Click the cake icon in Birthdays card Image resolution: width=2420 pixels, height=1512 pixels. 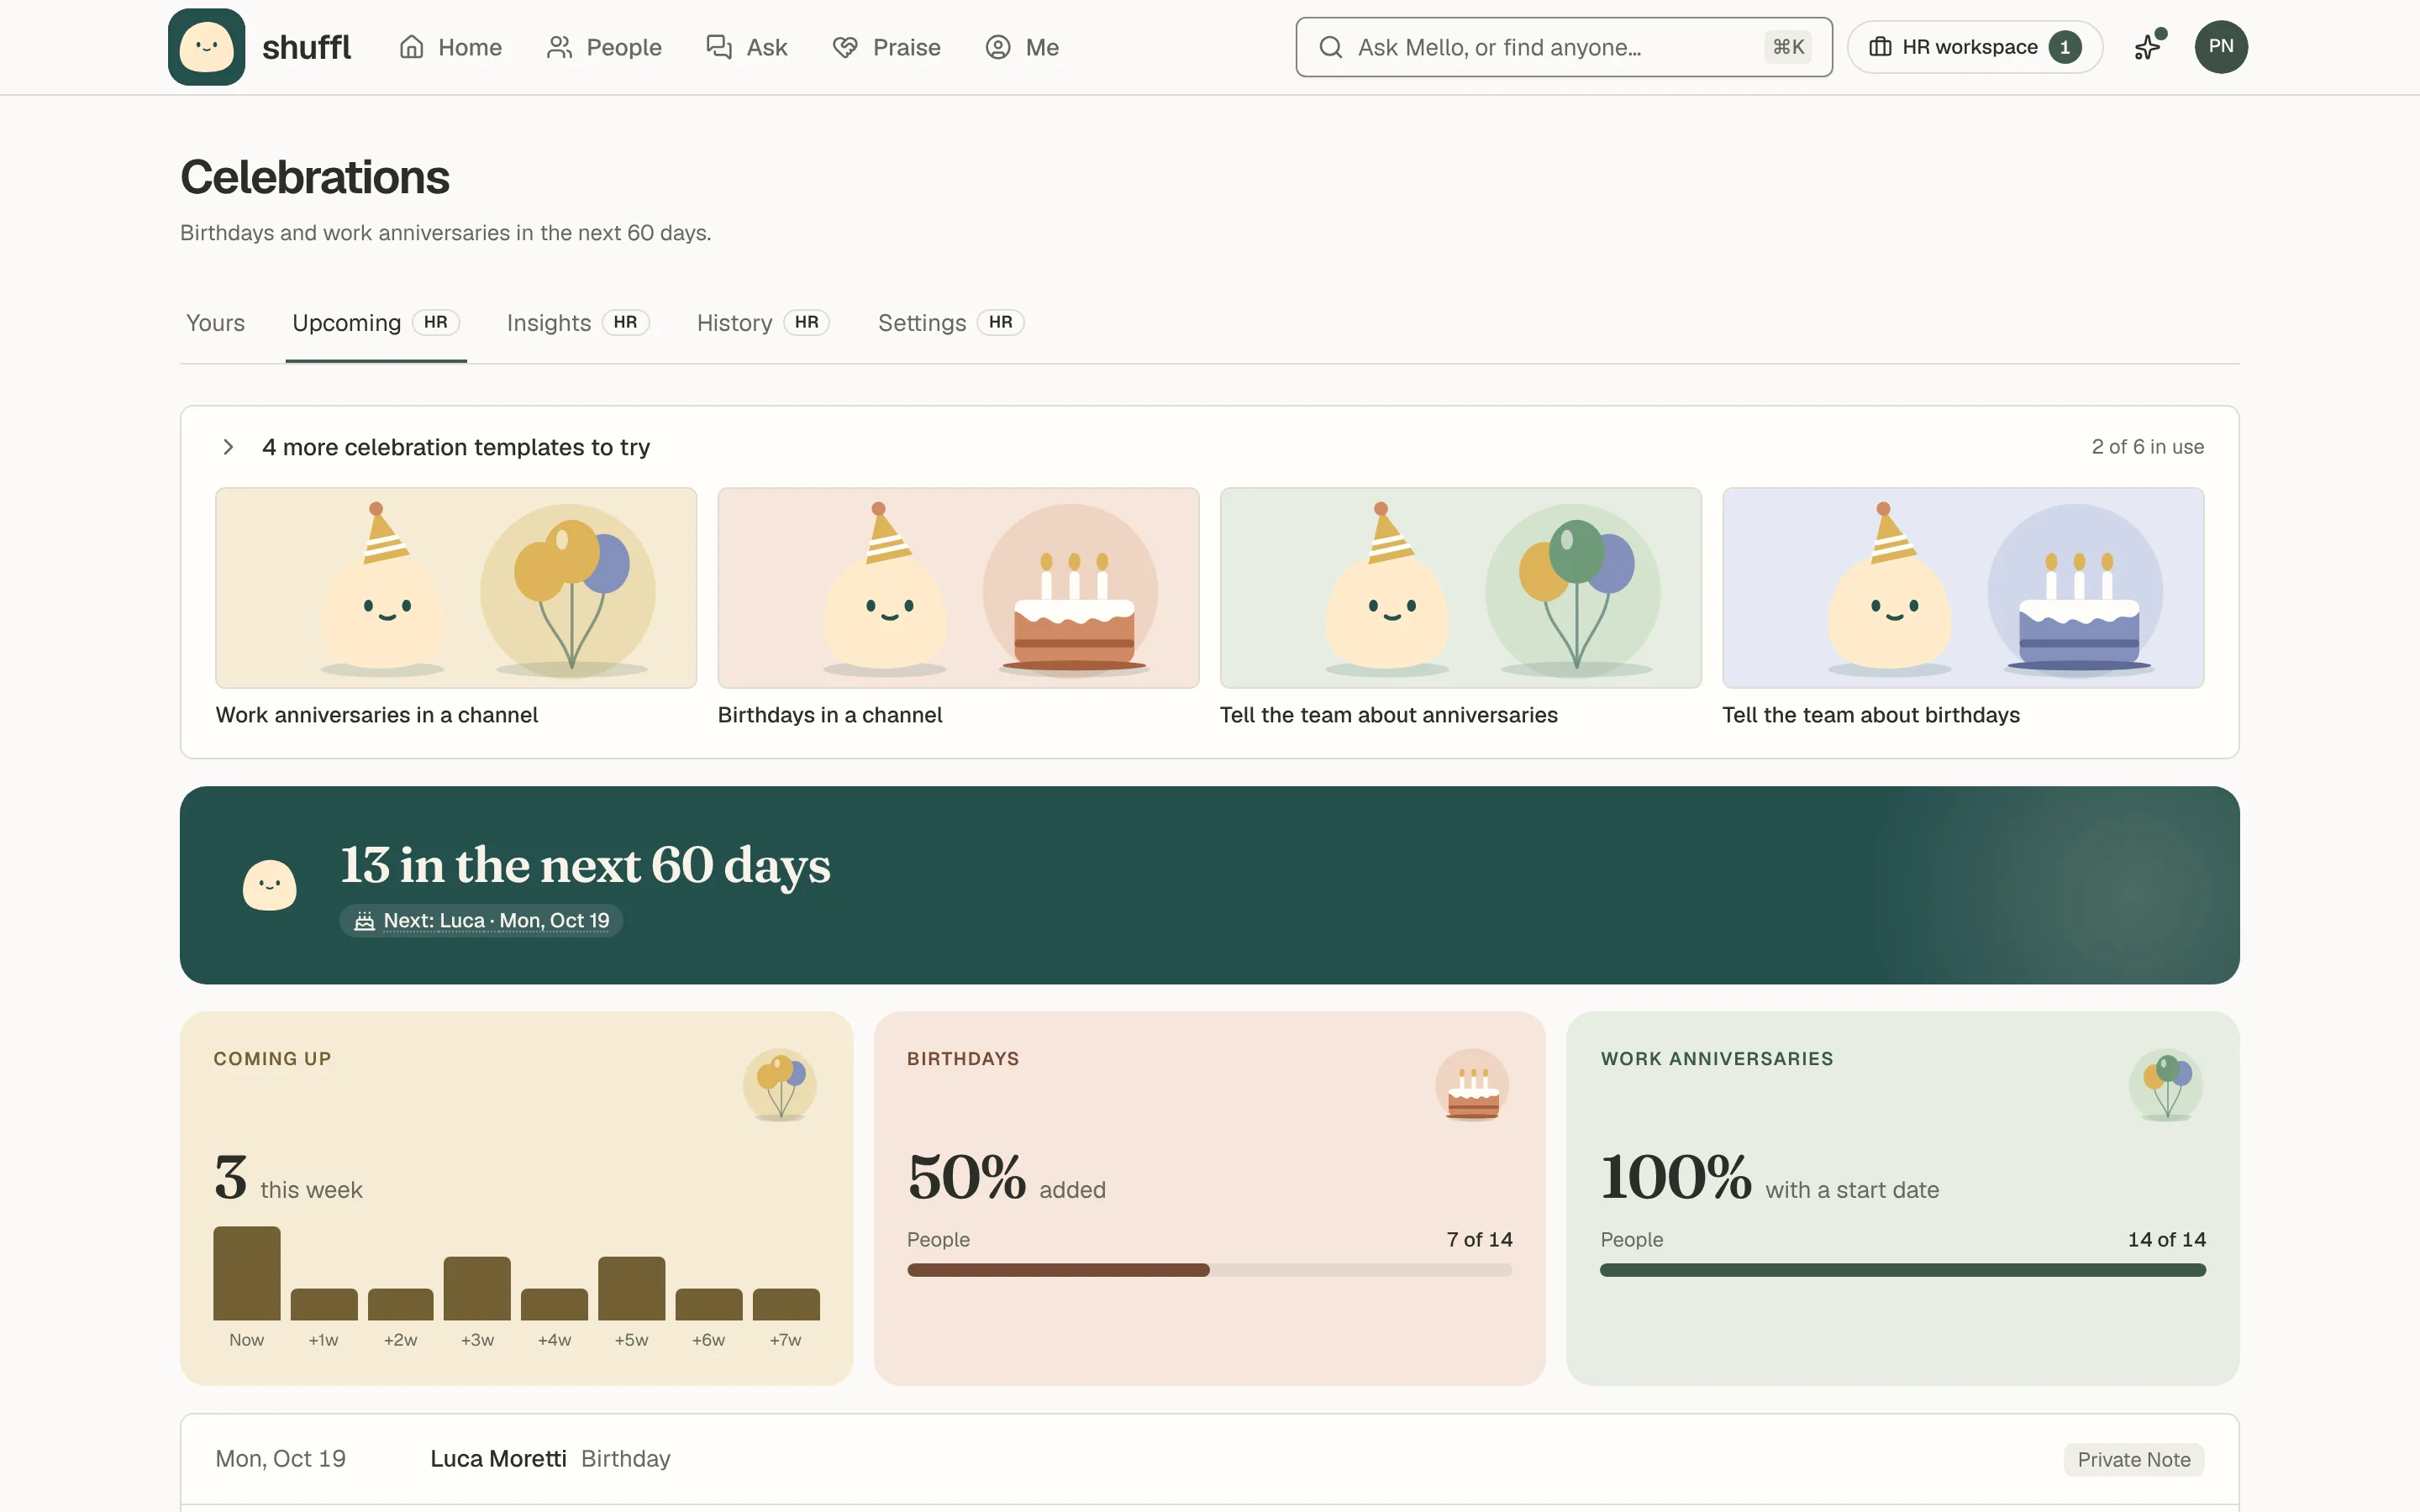coord(1472,1085)
